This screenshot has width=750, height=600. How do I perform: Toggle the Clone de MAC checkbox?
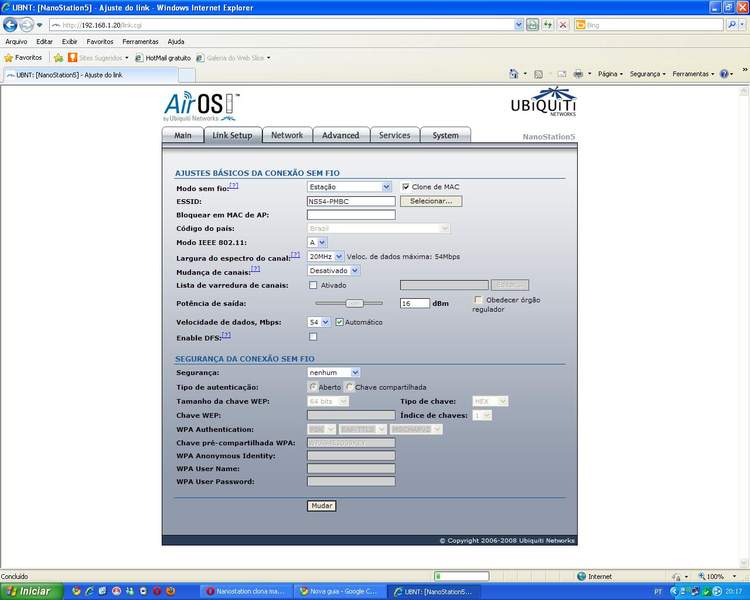pyautogui.click(x=406, y=187)
